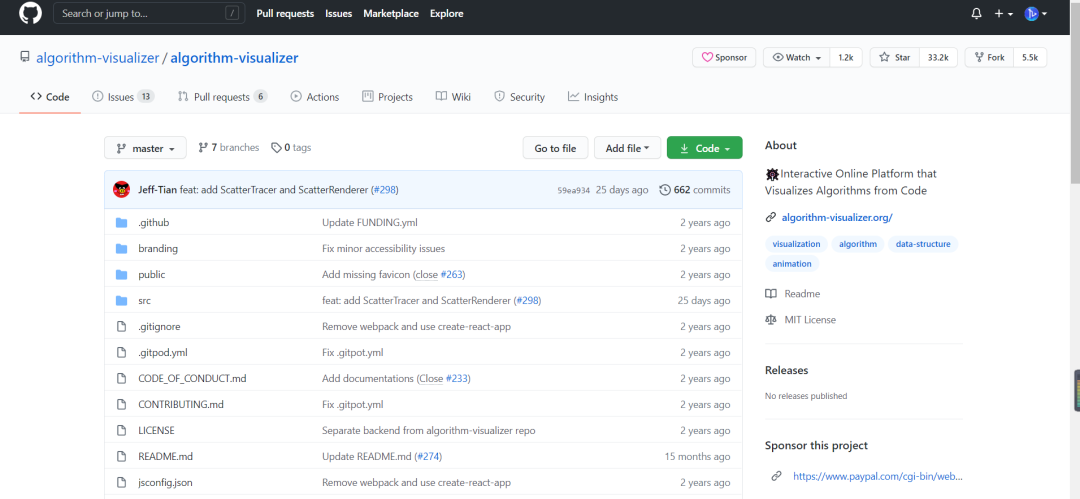Open the Update FUNDING.yml commit message
Screen dimensions: 1080x499
370,223
